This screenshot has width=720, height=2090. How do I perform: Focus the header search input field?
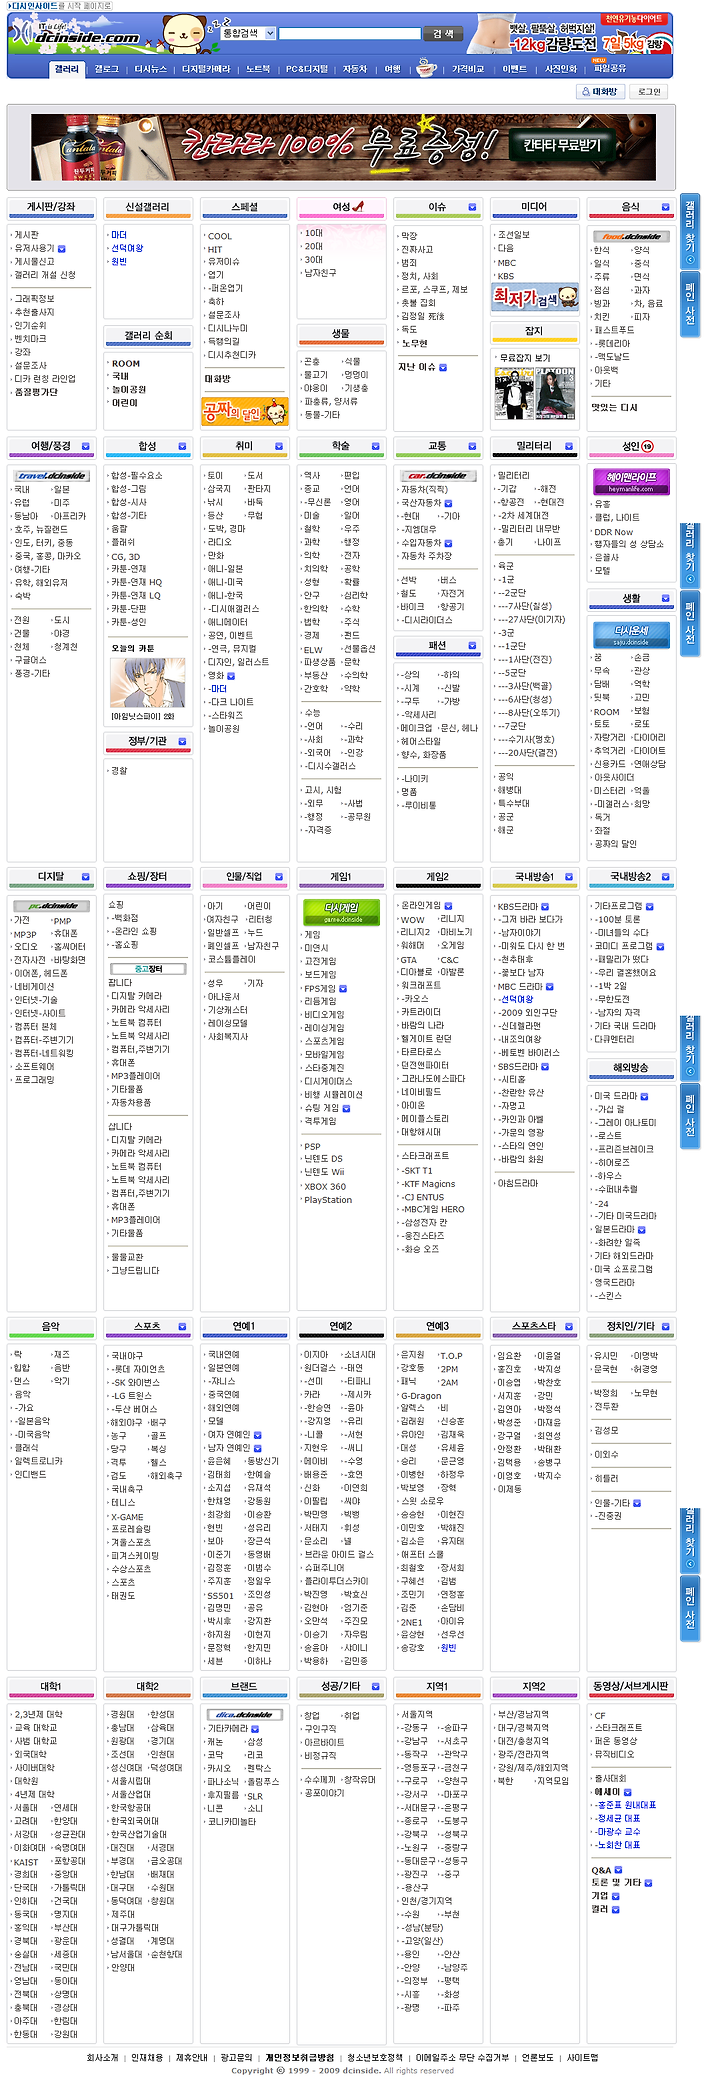click(x=349, y=34)
